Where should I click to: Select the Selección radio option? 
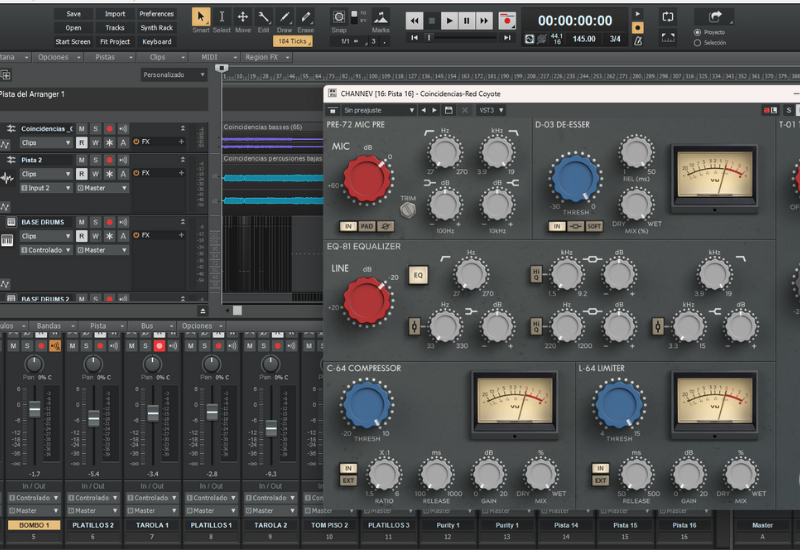coord(697,43)
